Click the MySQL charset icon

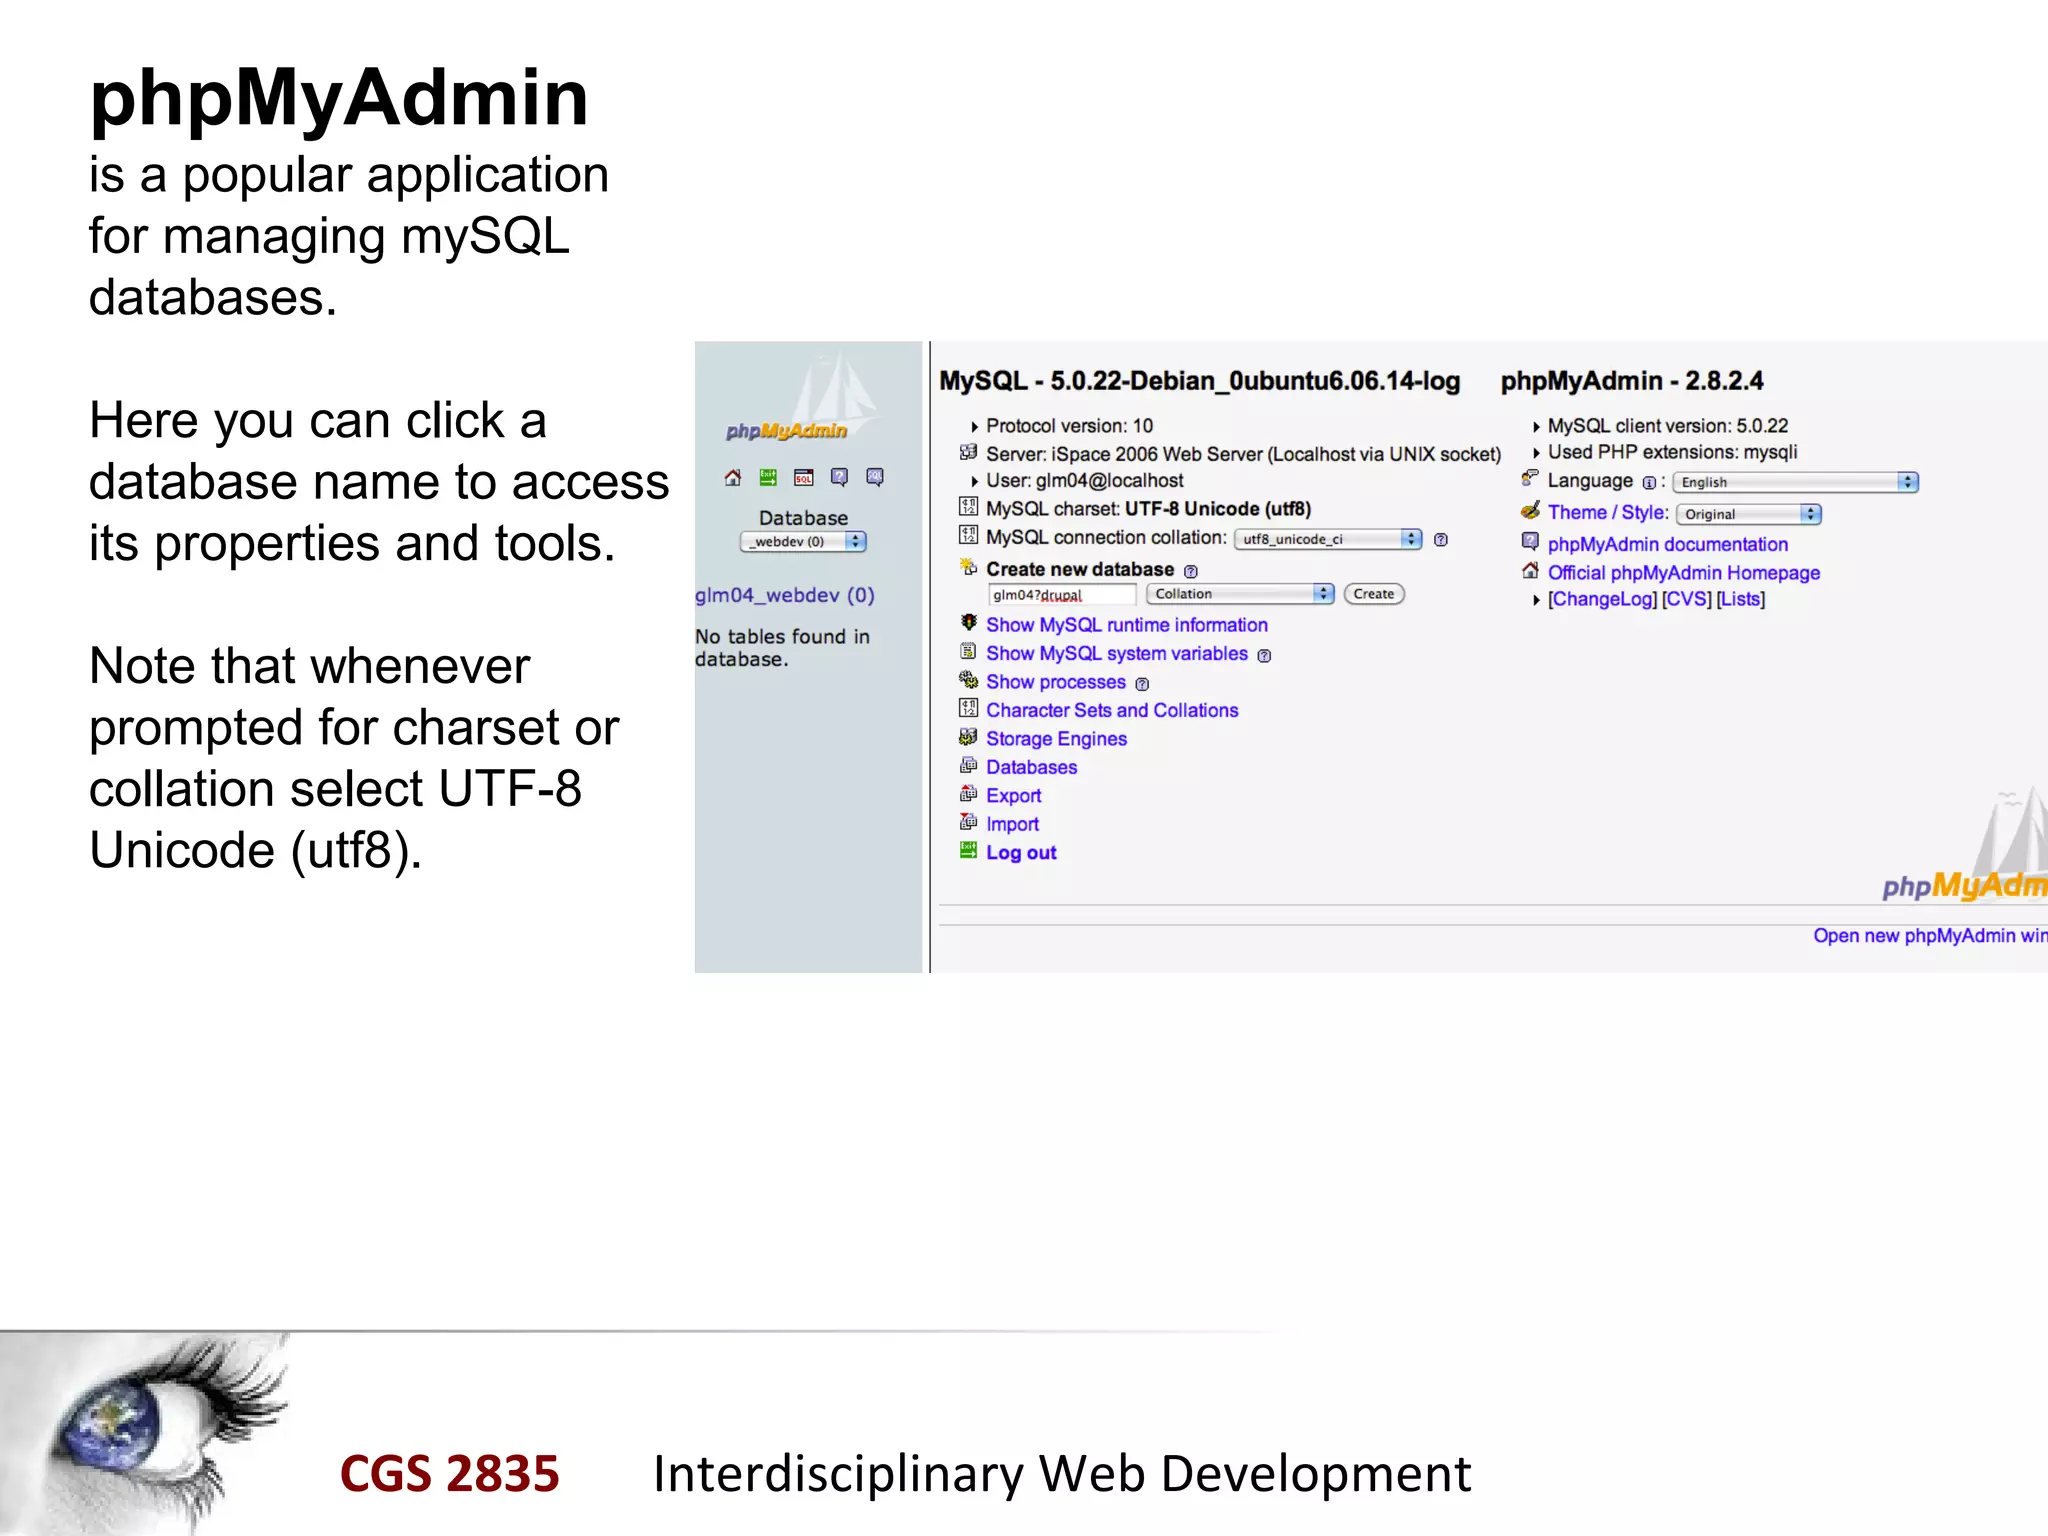(x=968, y=506)
